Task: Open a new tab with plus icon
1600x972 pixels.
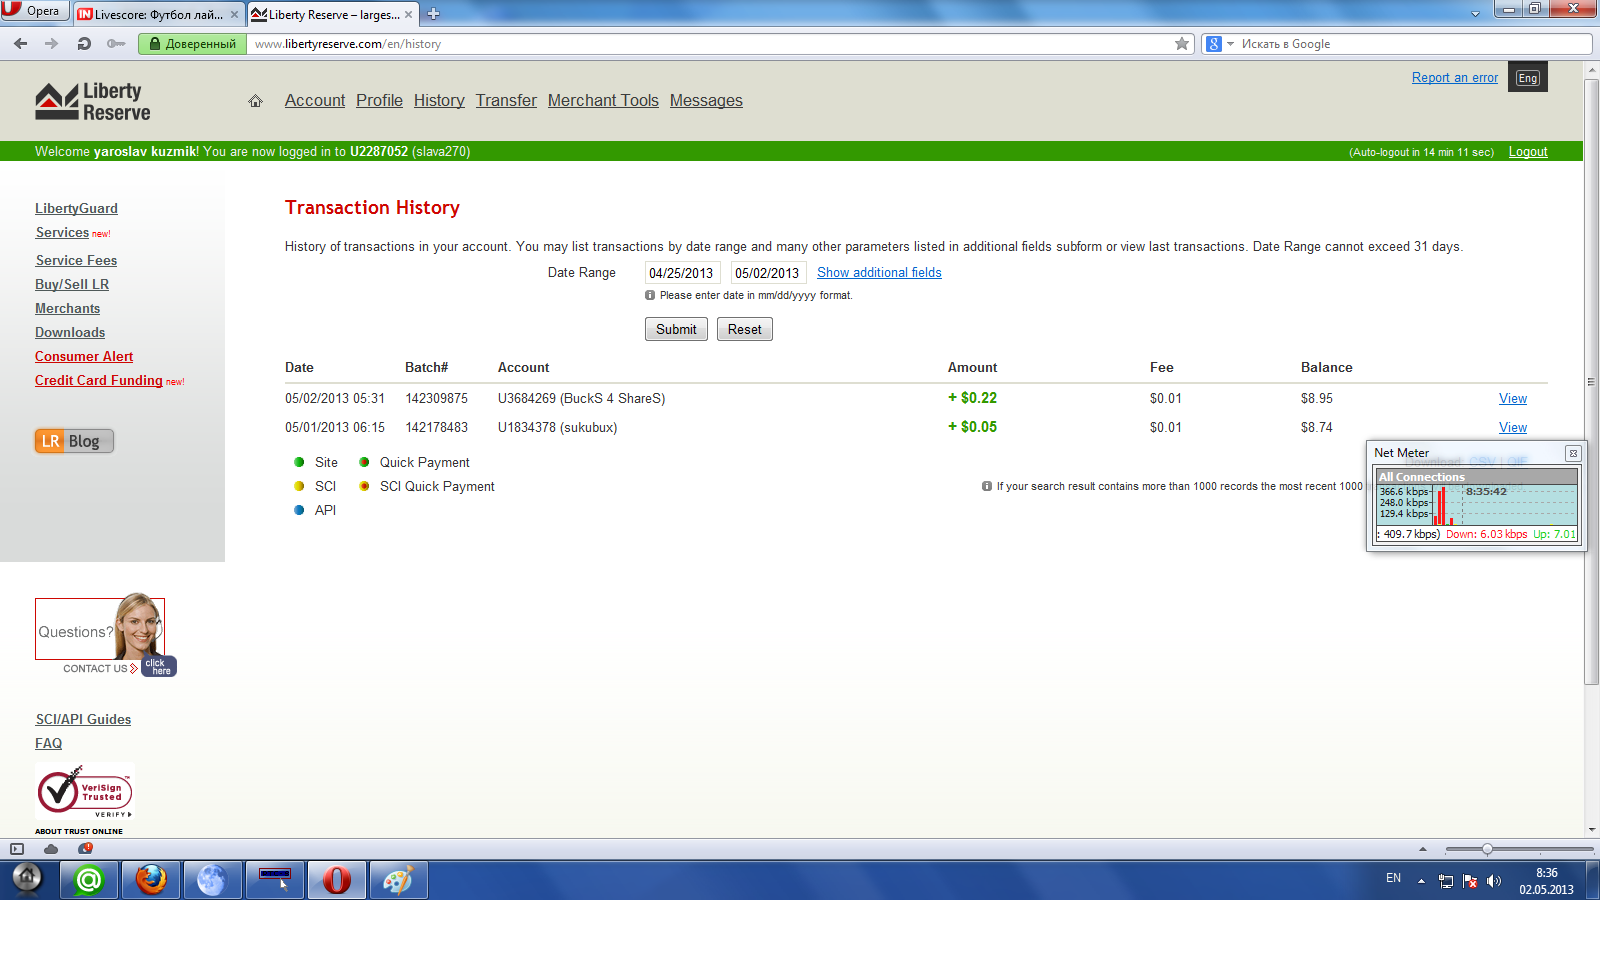Action: coord(434,14)
